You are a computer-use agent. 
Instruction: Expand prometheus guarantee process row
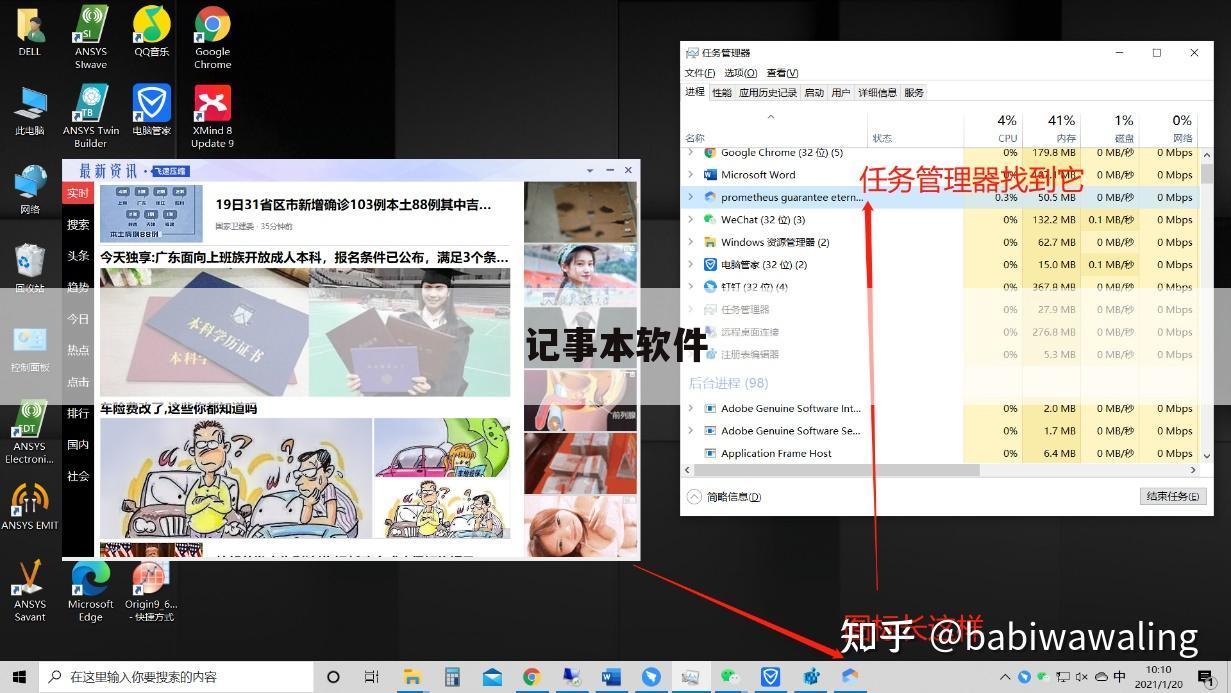pyautogui.click(x=690, y=197)
